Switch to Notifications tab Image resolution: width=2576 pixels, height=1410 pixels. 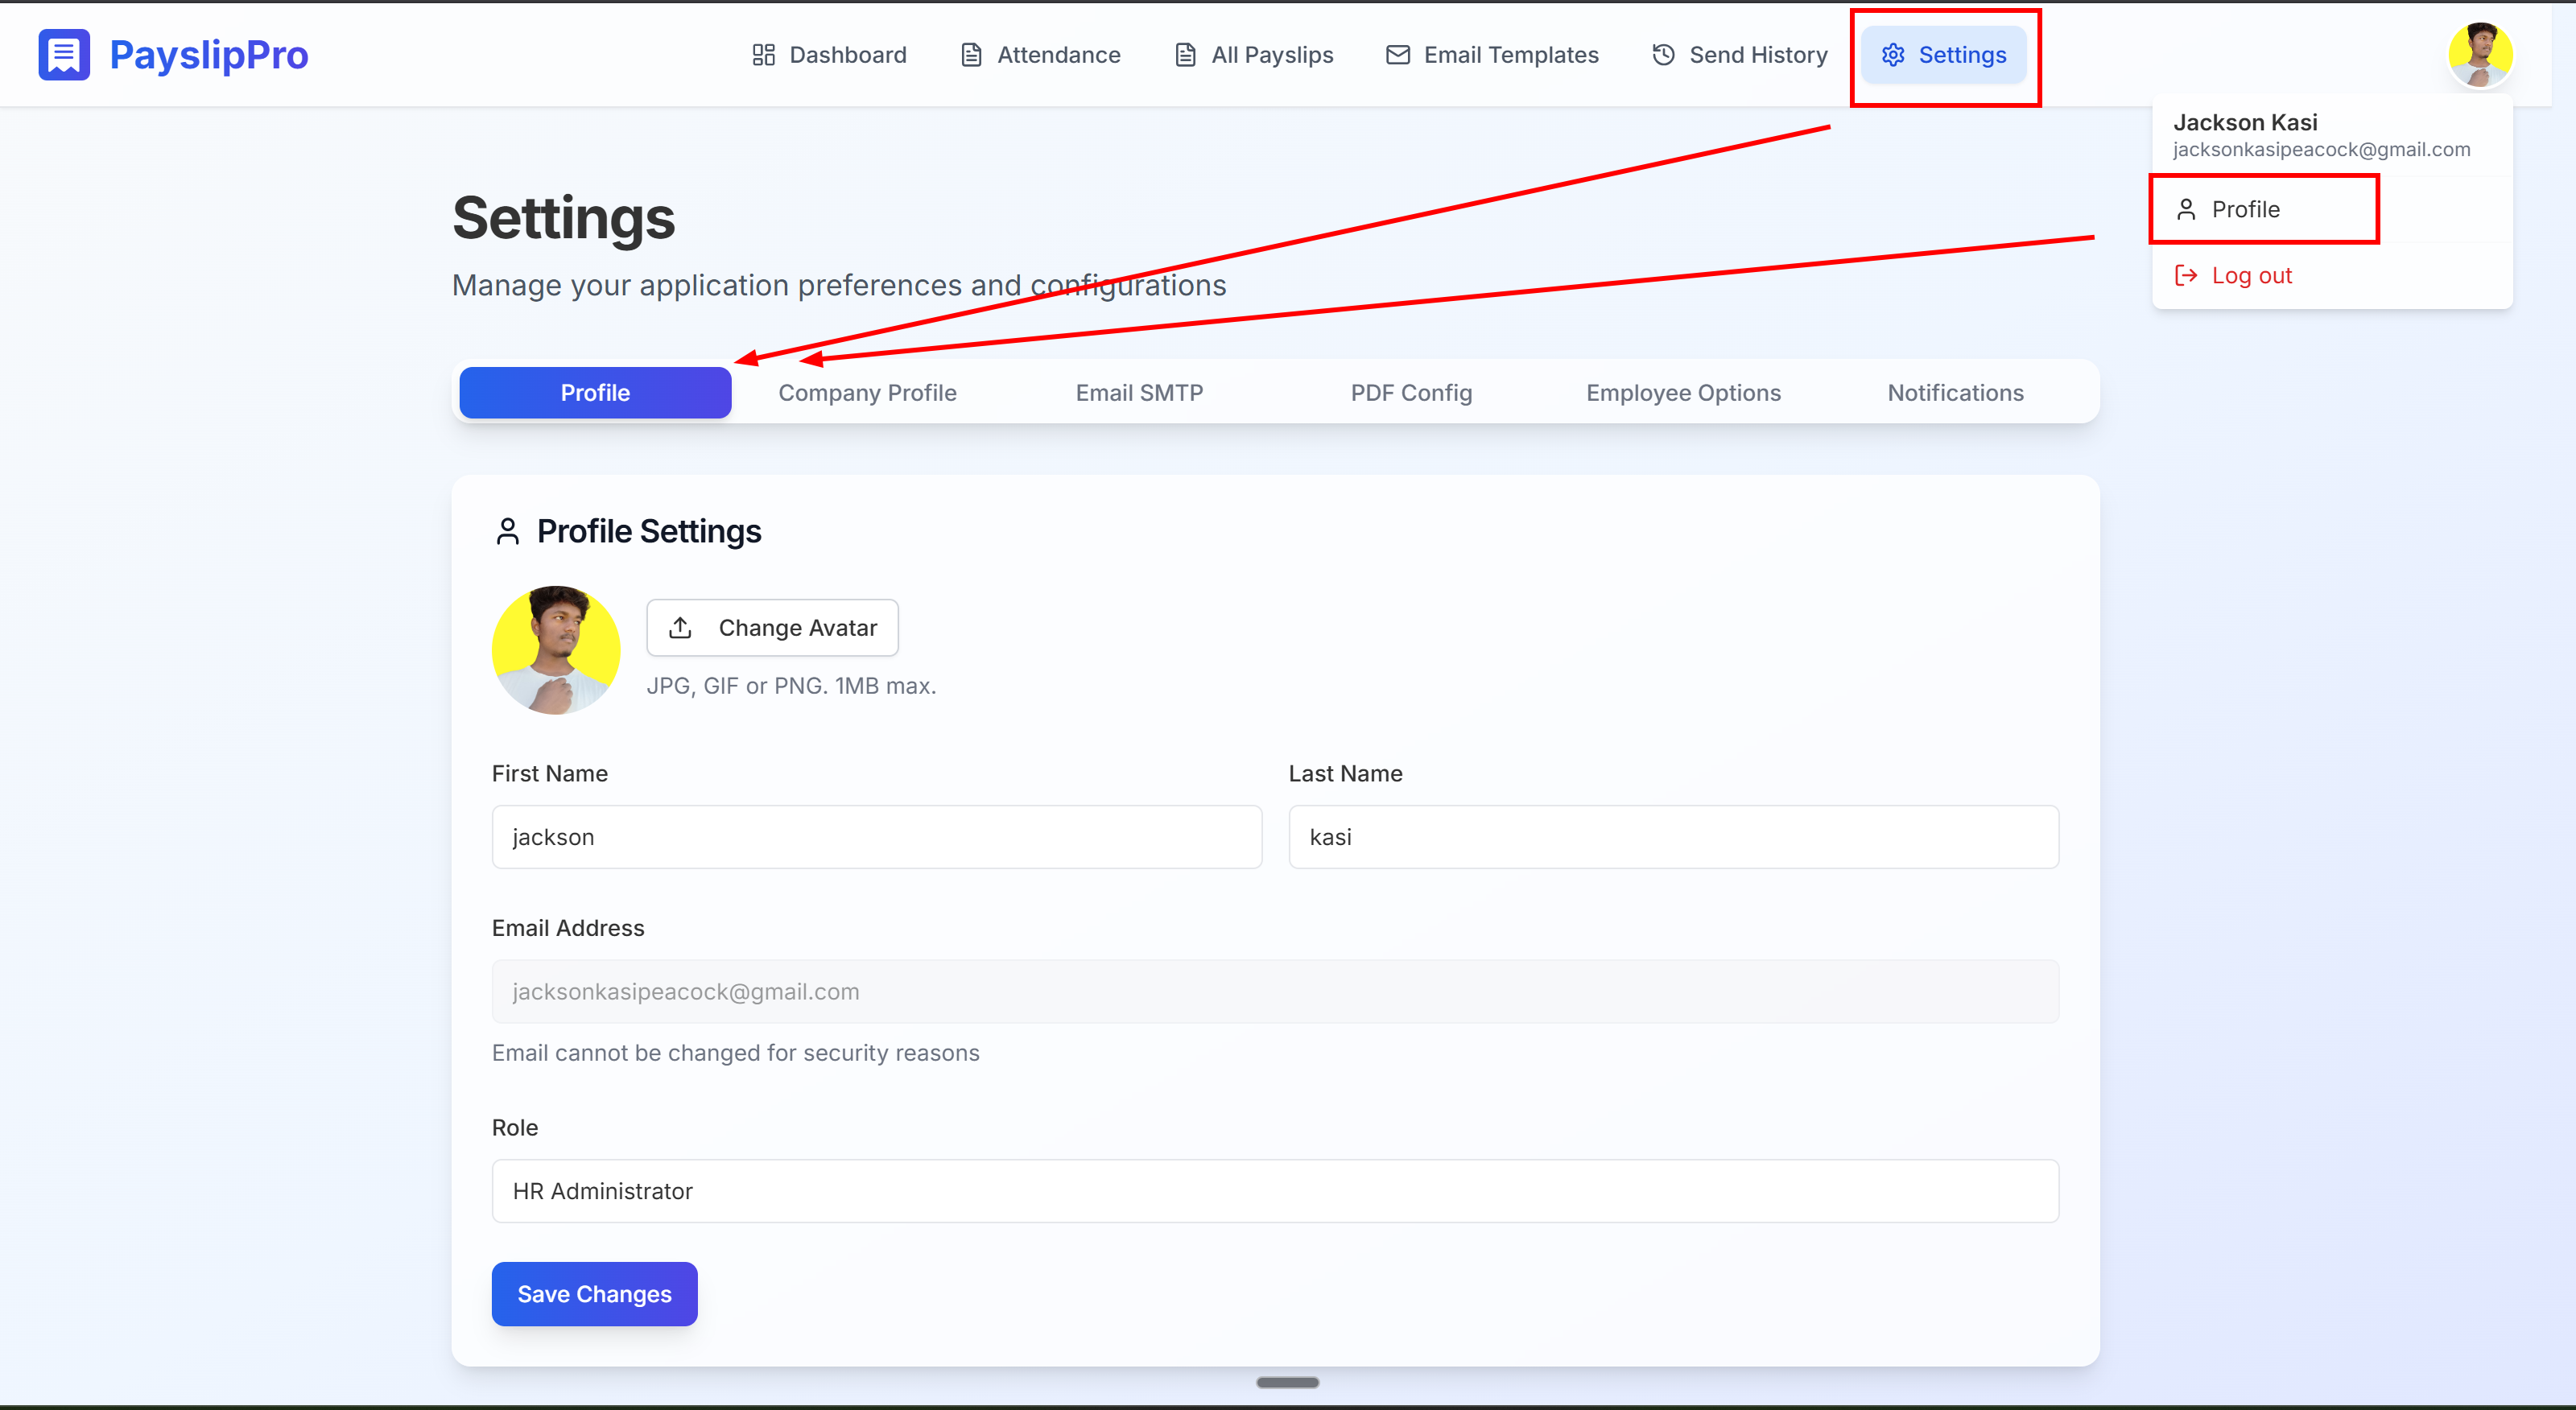pos(1955,393)
